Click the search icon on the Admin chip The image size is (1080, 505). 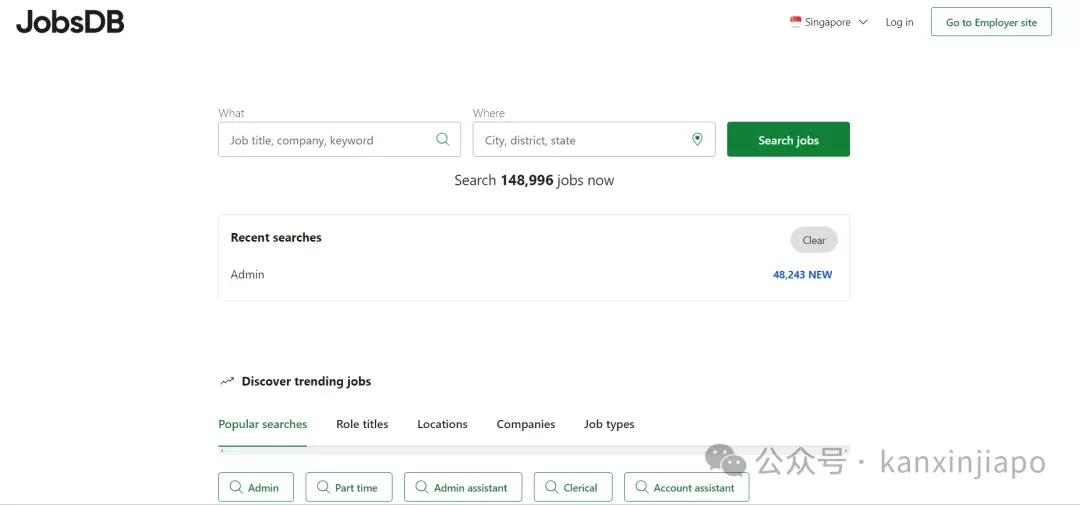236,487
